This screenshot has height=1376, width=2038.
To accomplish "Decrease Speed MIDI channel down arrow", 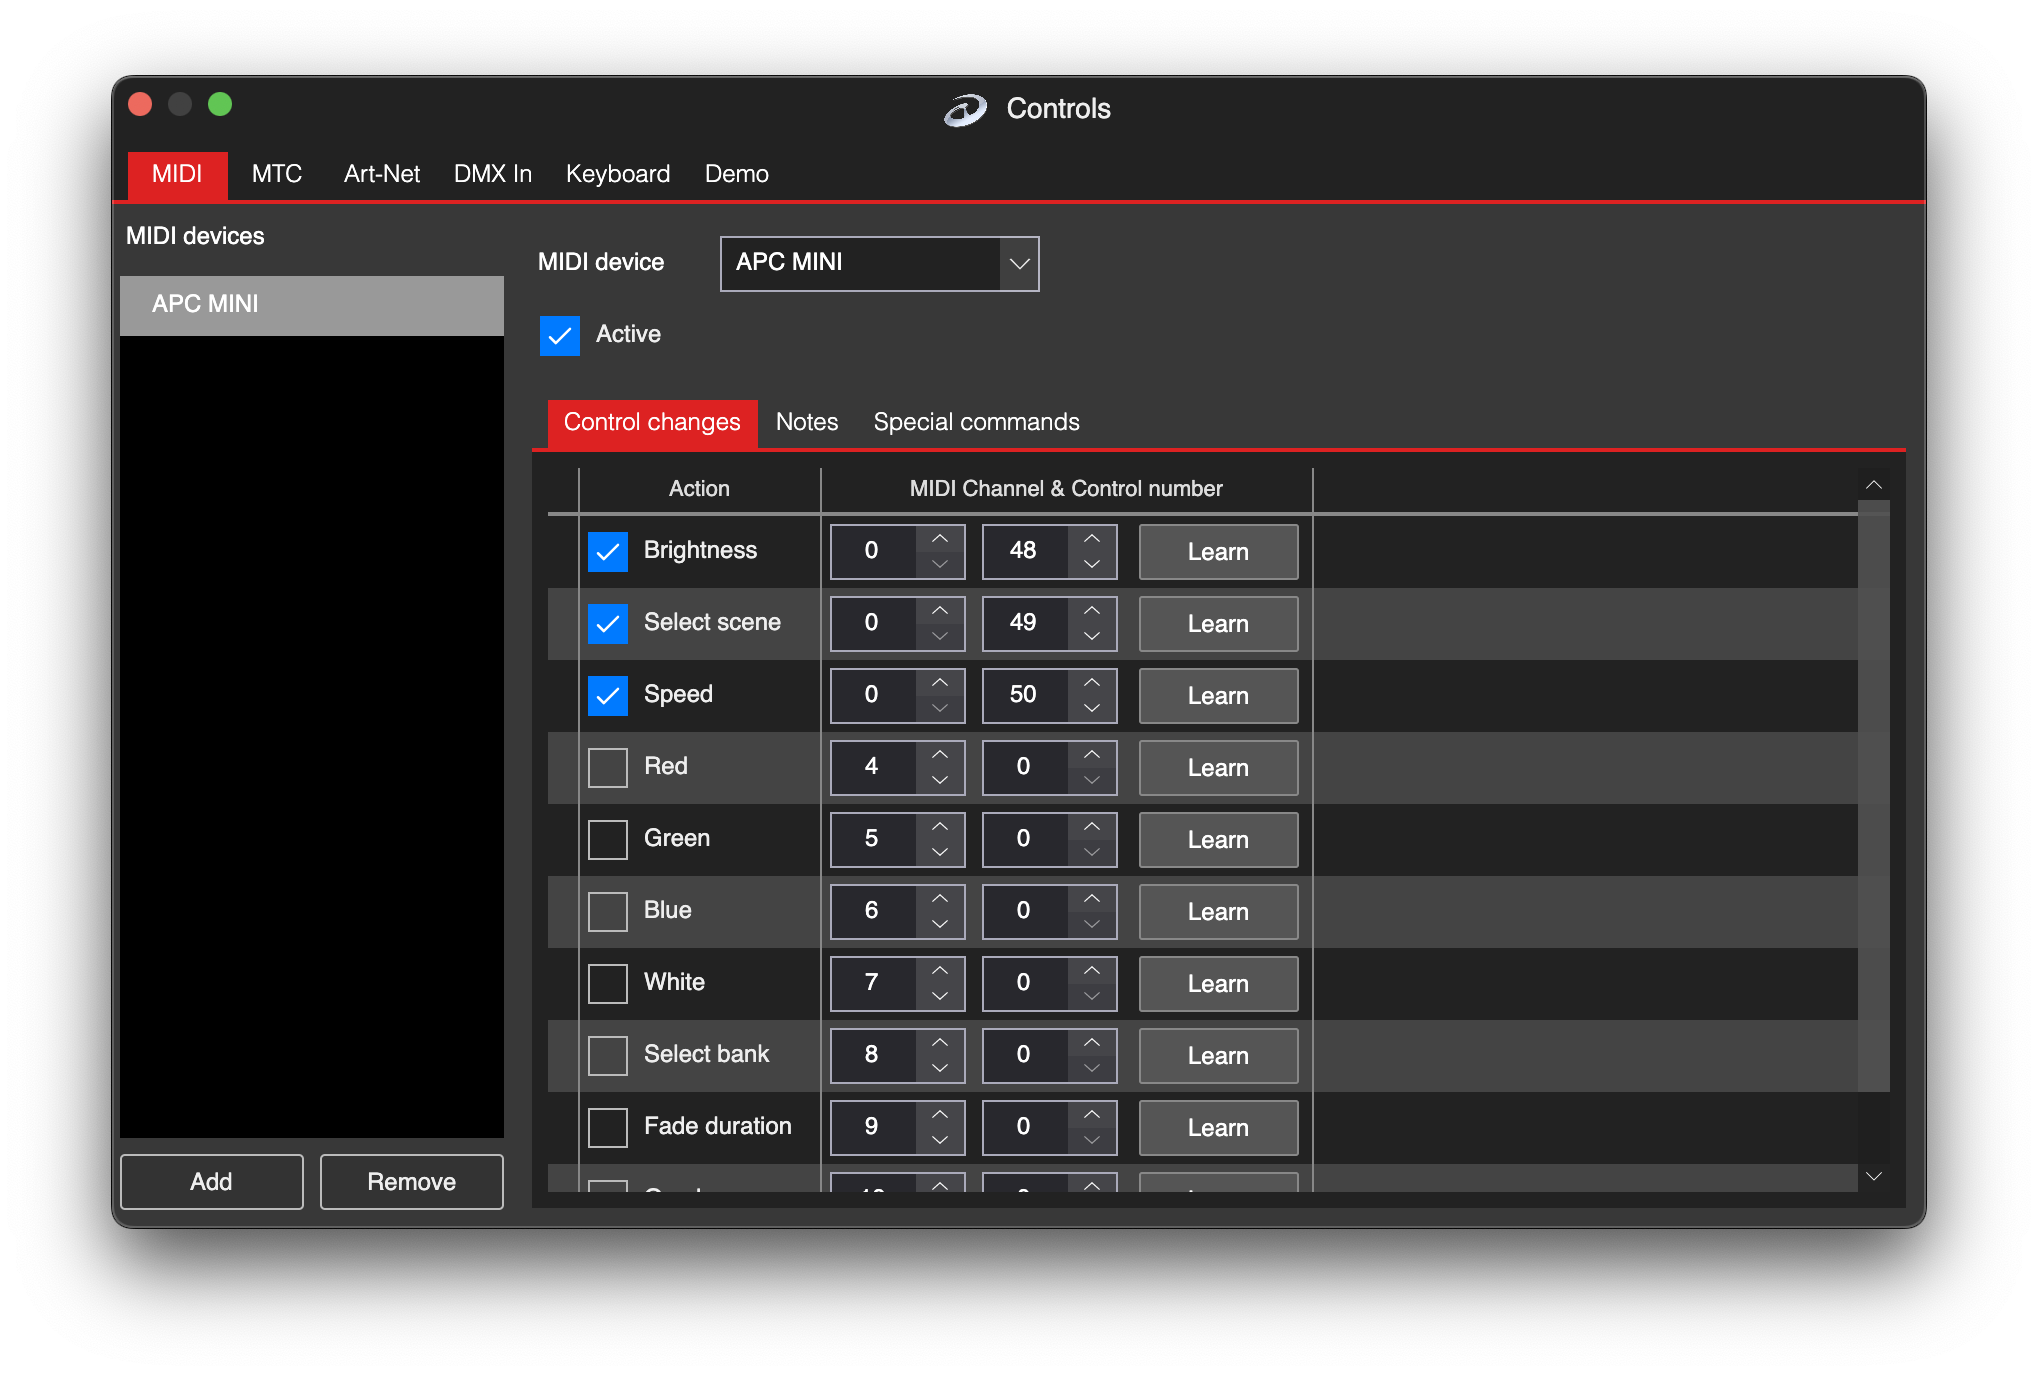I will tap(940, 708).
